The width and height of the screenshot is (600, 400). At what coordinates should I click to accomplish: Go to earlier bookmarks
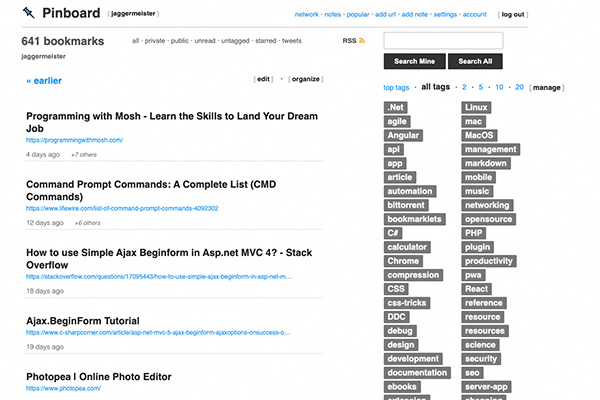[x=44, y=81]
